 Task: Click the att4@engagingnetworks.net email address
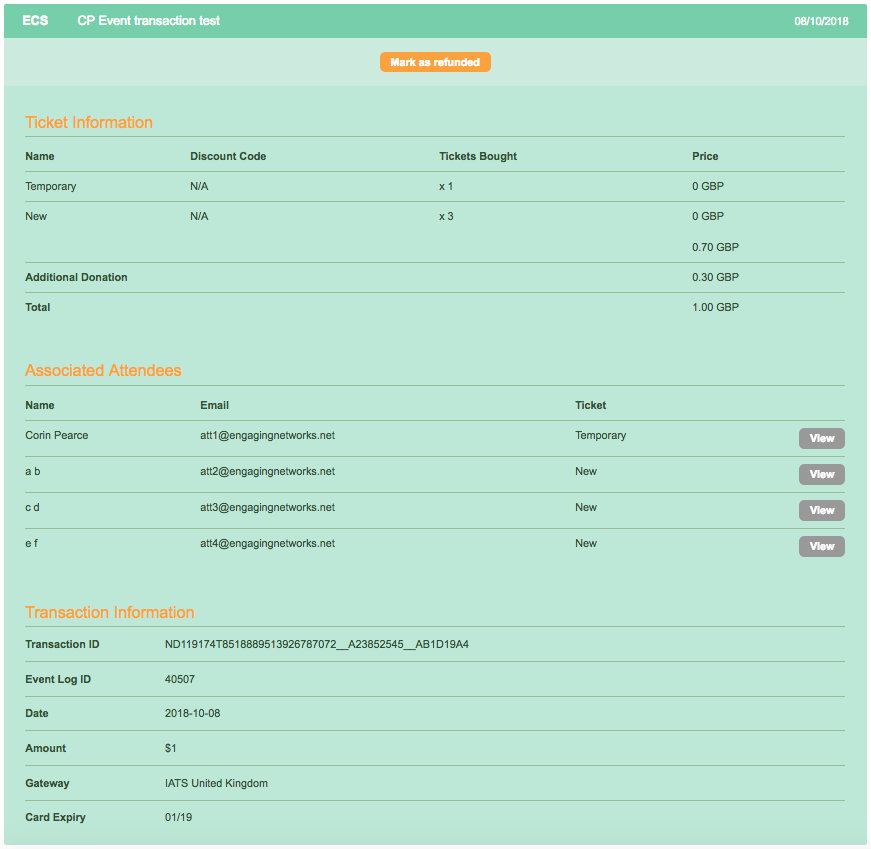[x=267, y=544]
